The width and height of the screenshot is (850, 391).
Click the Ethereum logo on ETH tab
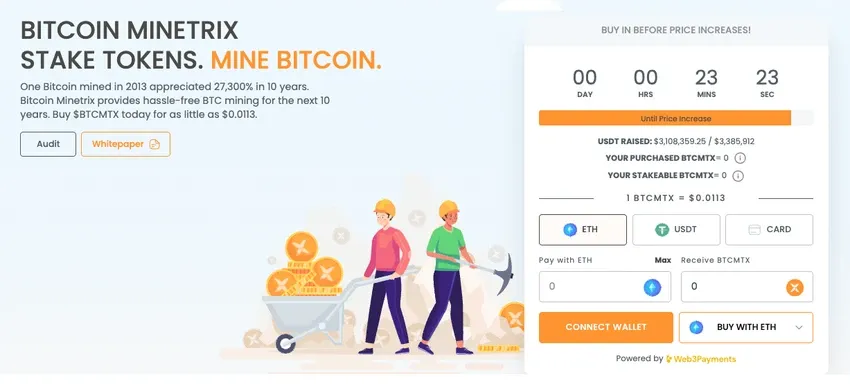tap(570, 229)
